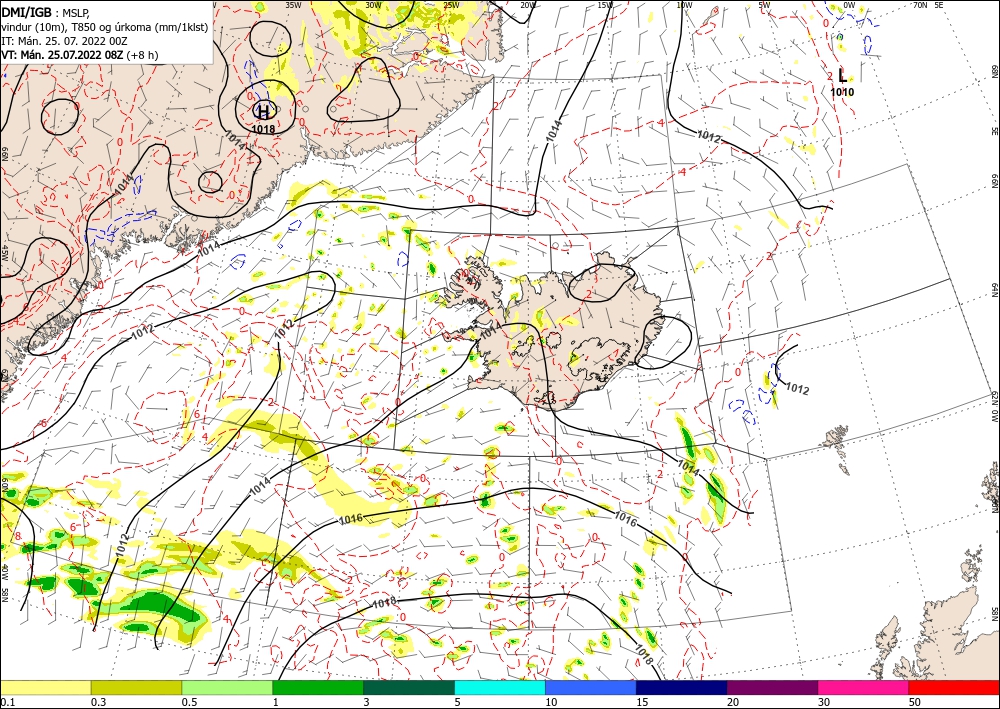The width and height of the screenshot is (1000, 709).
Task: Click the 30W longitude label at top
Action: click(373, 5)
